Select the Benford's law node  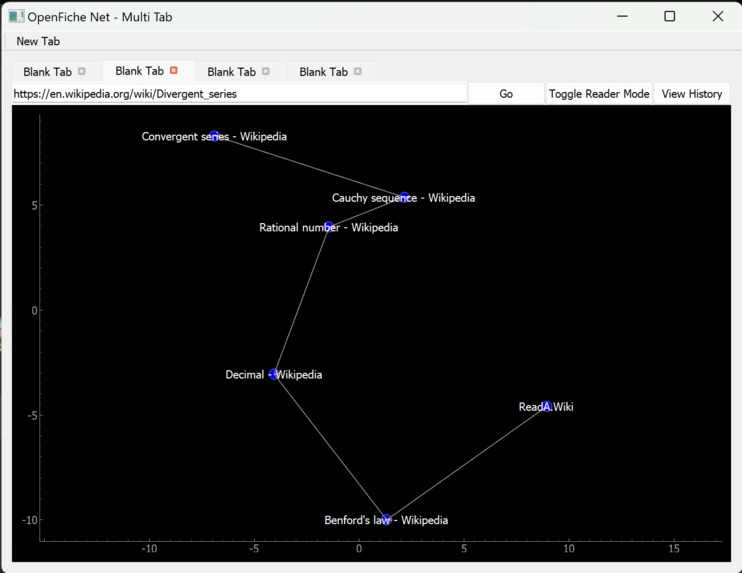tap(387, 520)
